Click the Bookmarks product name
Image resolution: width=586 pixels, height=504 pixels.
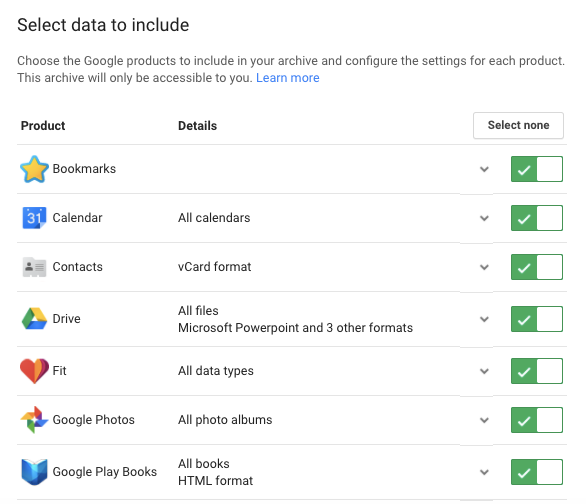pos(84,169)
